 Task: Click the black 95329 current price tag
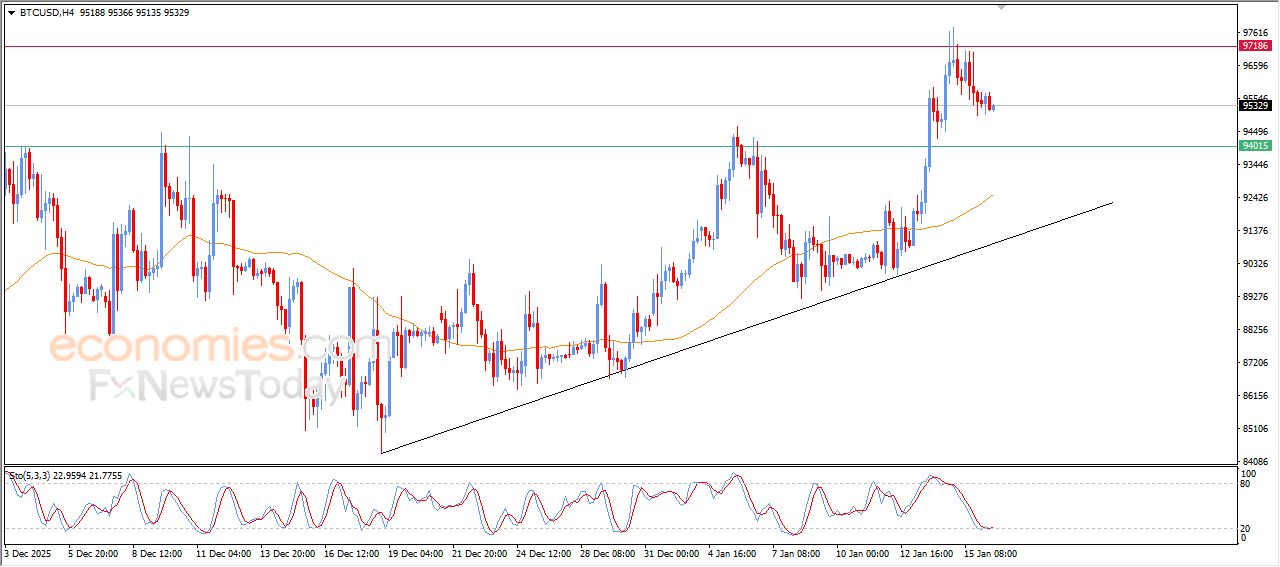(x=1254, y=105)
